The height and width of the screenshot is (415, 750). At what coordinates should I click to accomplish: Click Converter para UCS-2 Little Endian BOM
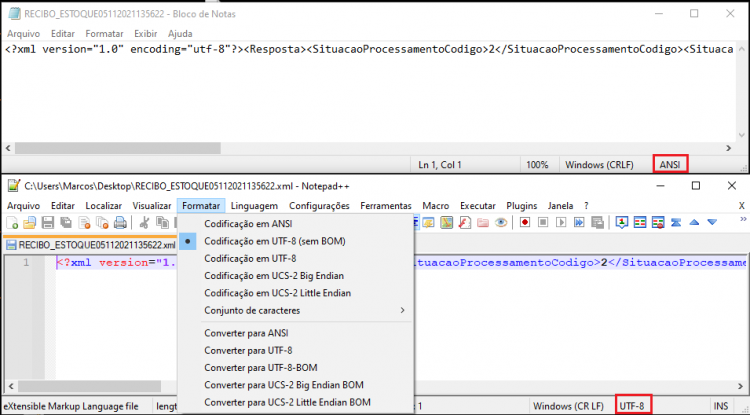(x=294, y=402)
